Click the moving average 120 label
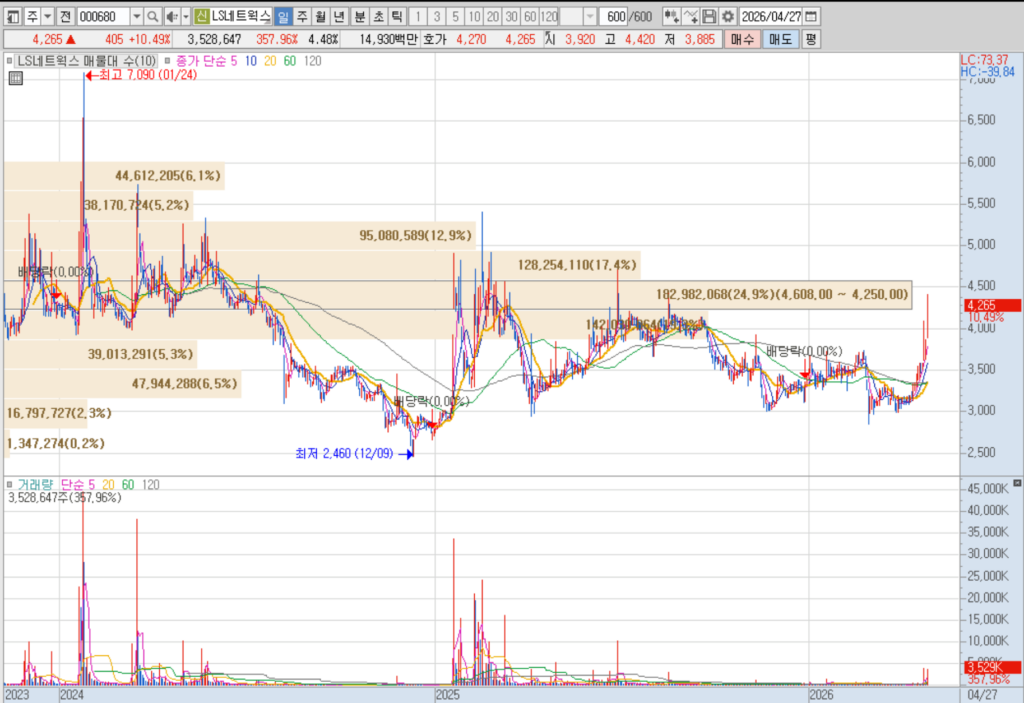The height and width of the screenshot is (703, 1024). (313, 61)
